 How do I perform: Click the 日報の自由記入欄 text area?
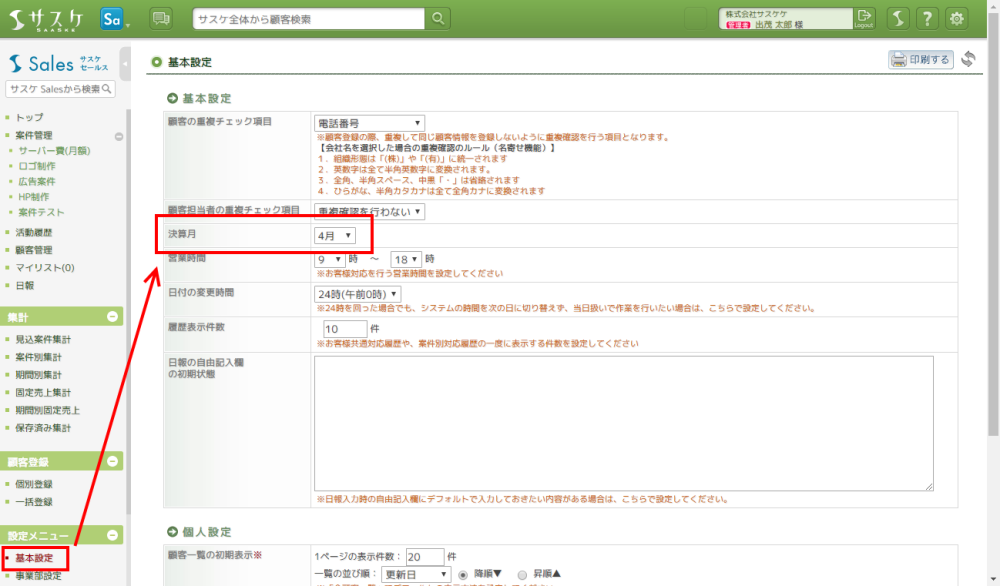click(623, 423)
